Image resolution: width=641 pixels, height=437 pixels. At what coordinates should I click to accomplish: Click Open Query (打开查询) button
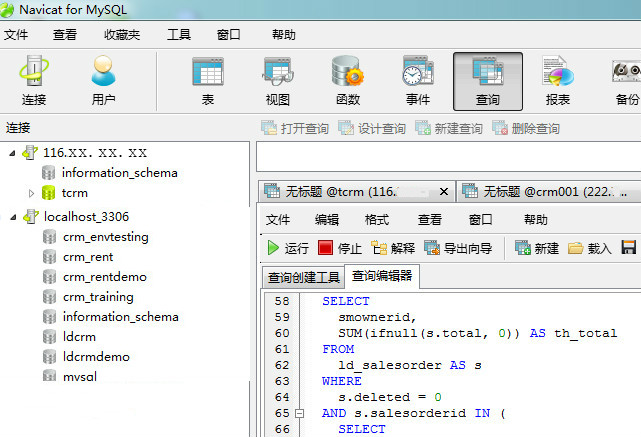pyautogui.click(x=295, y=128)
